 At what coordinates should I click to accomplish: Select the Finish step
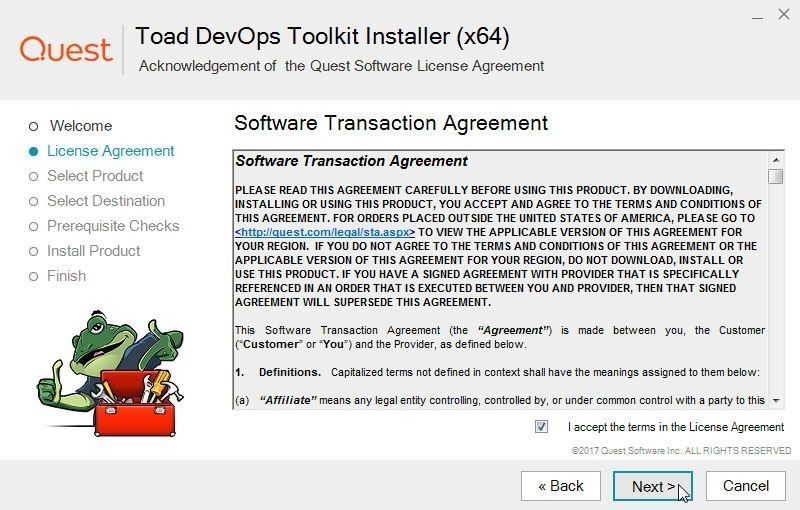(x=57, y=276)
